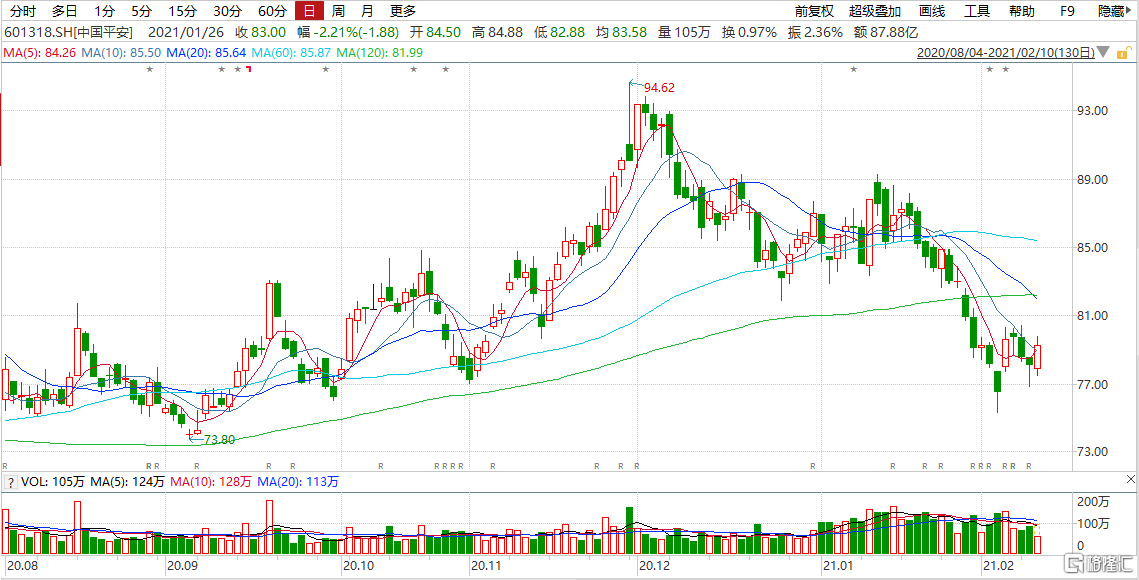
Task: Click the red volume MA(10): 128万 label
Action: point(211,481)
